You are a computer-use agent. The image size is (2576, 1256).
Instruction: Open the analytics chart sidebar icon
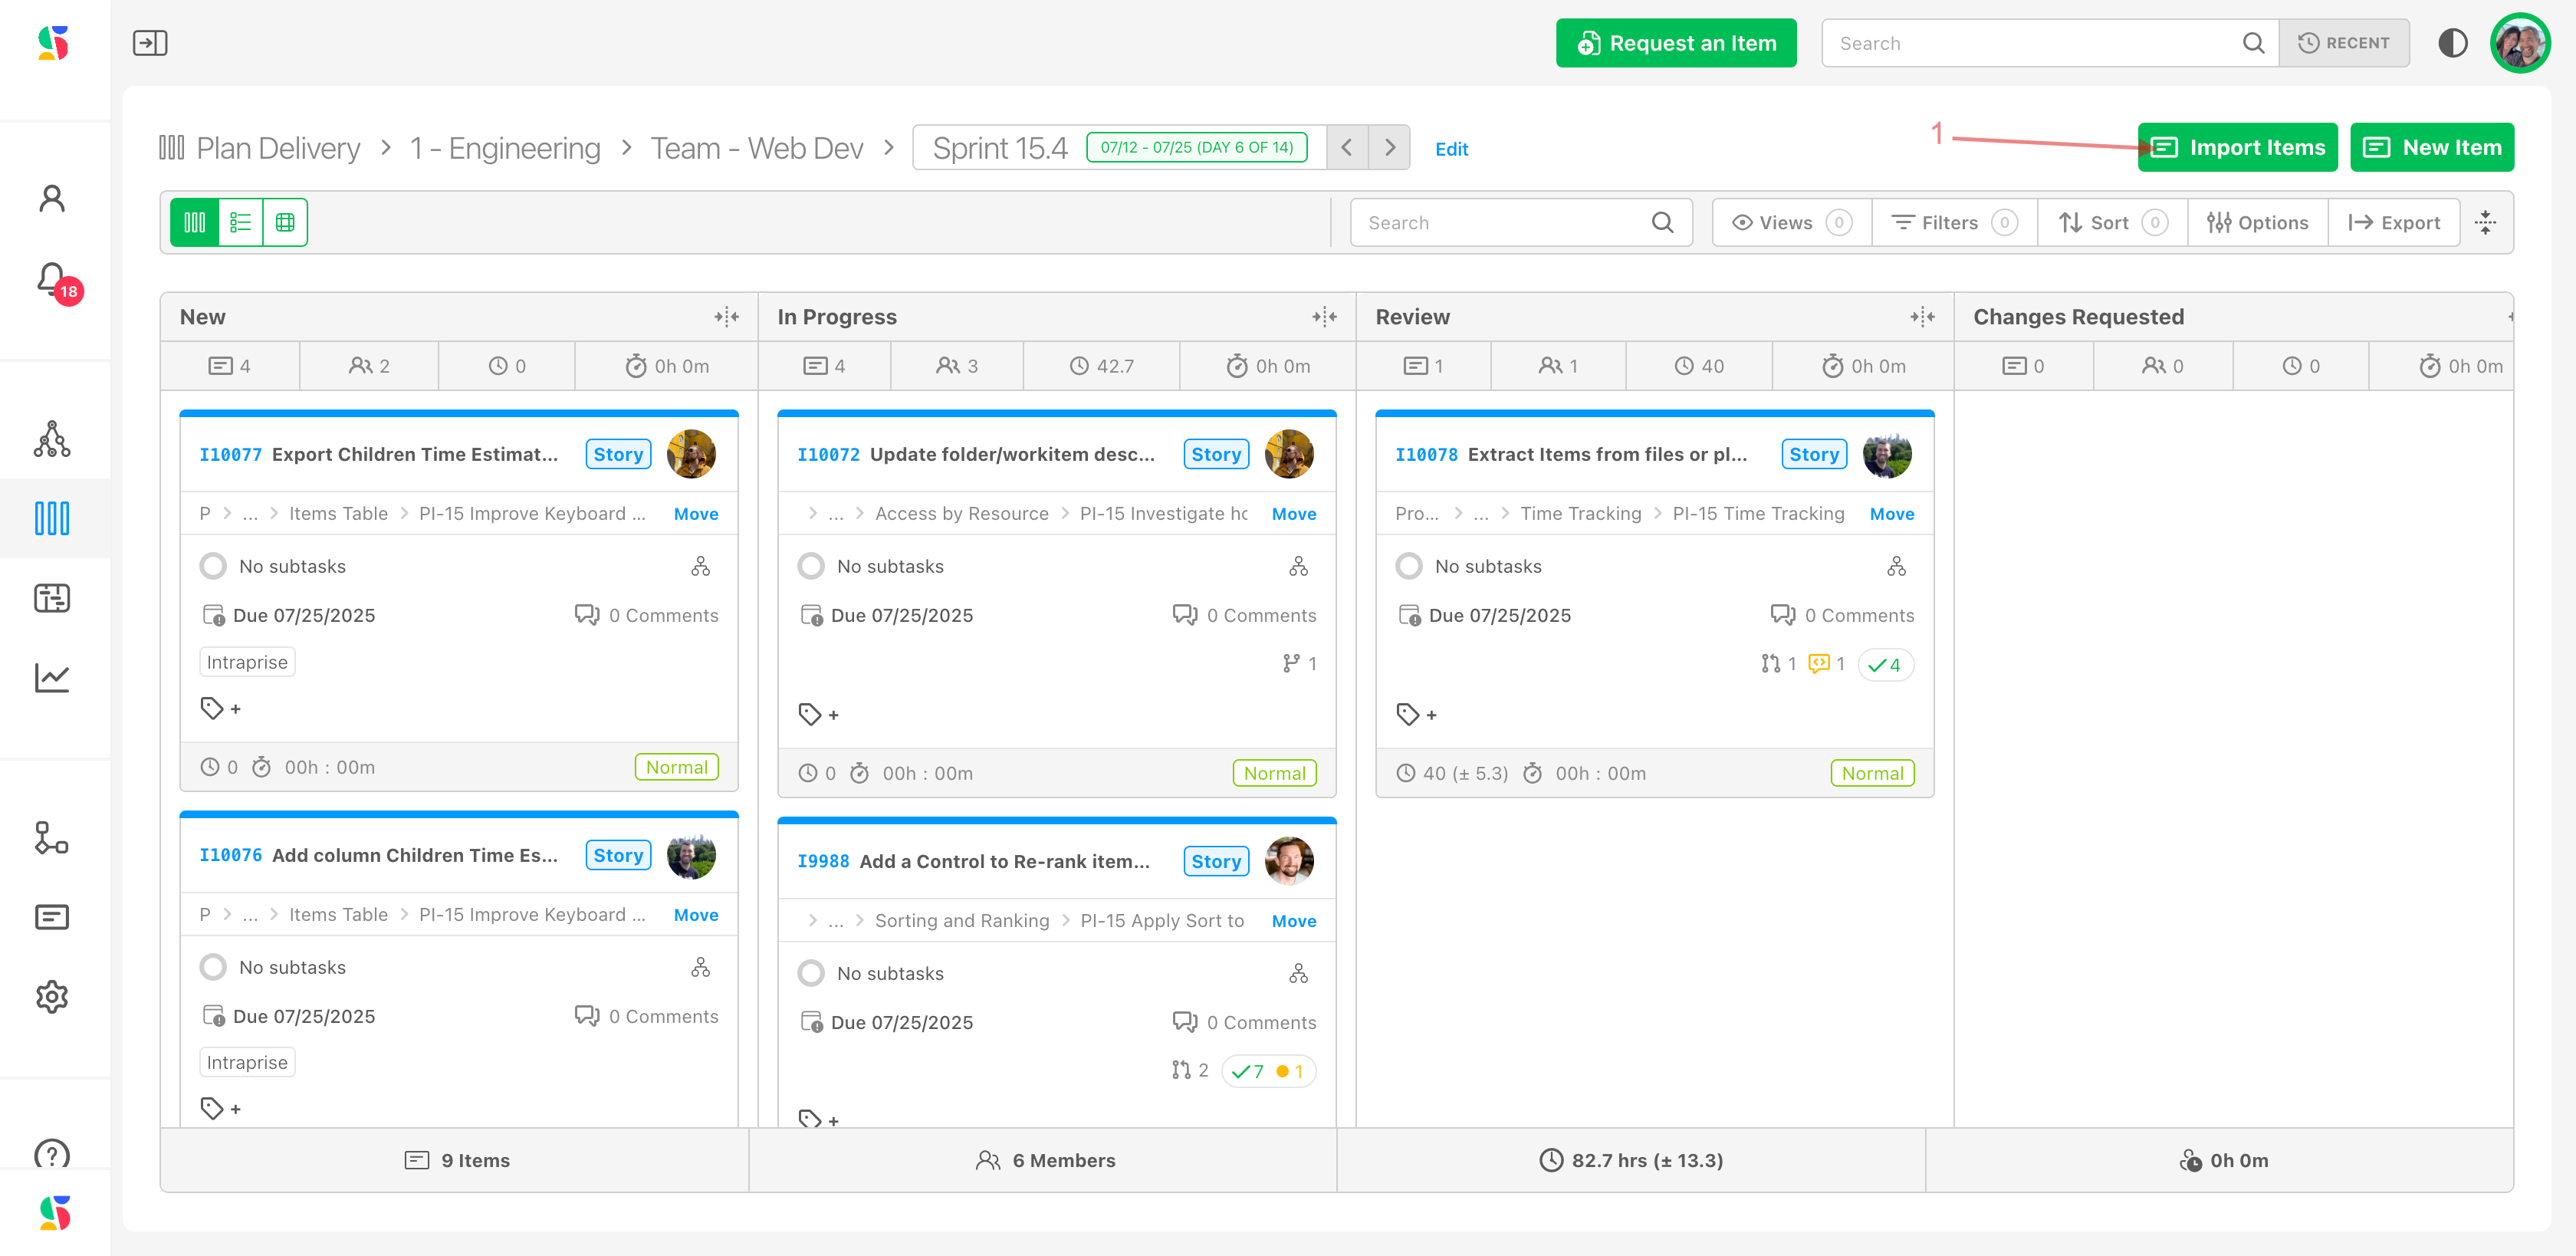(x=52, y=677)
